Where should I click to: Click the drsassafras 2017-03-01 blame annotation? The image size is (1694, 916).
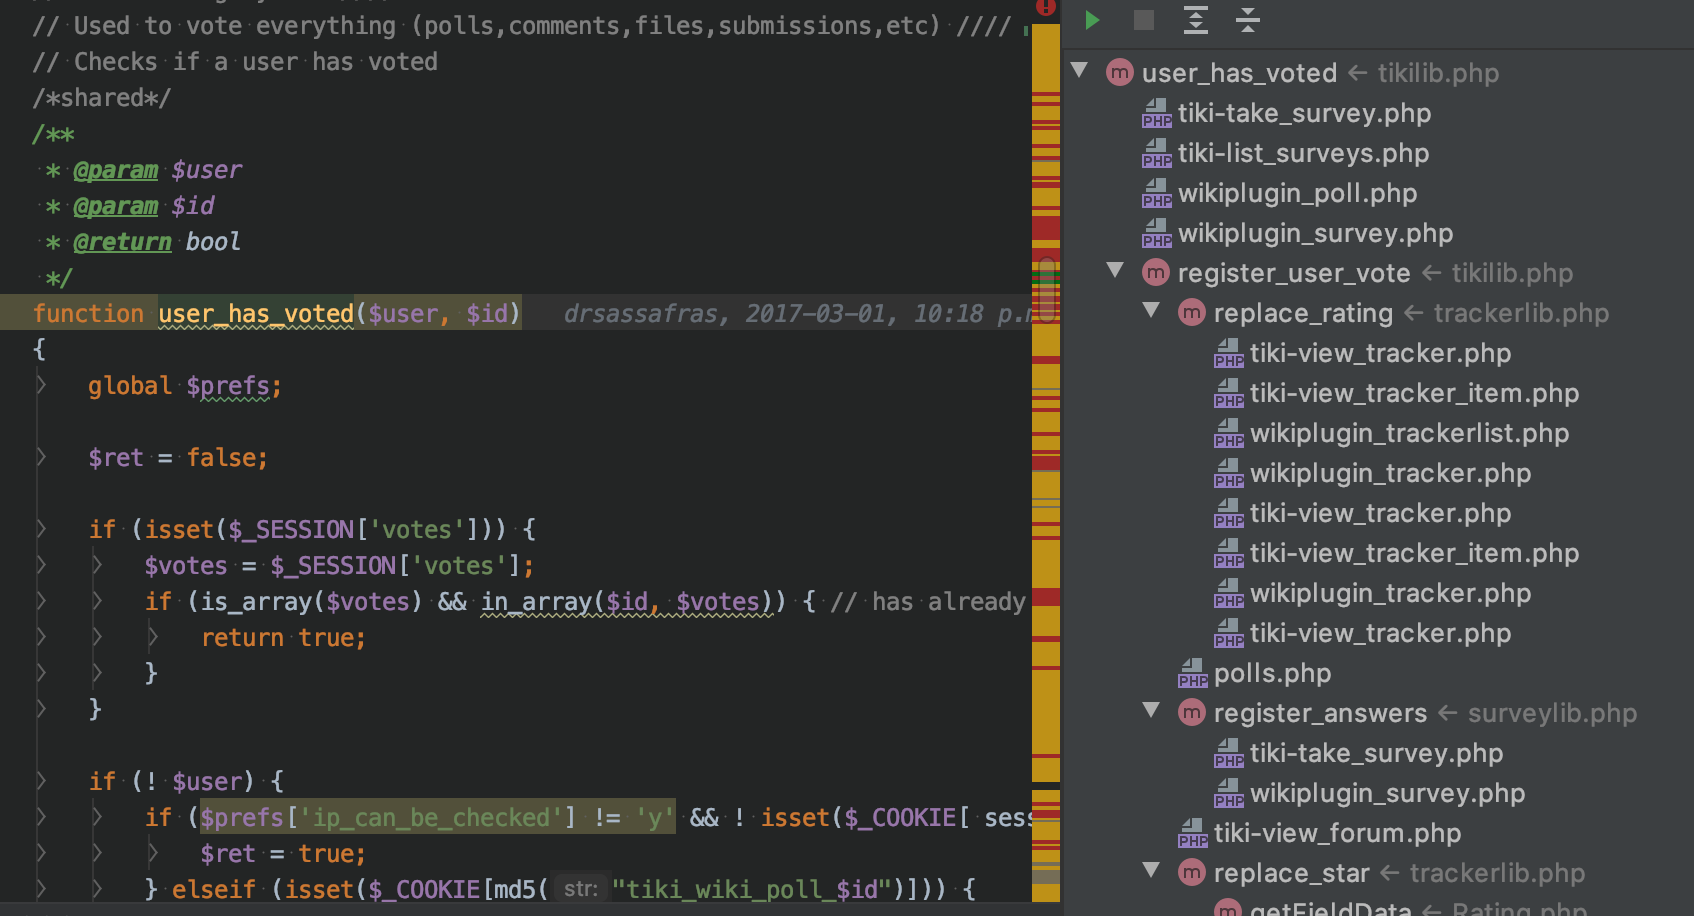pos(797,314)
